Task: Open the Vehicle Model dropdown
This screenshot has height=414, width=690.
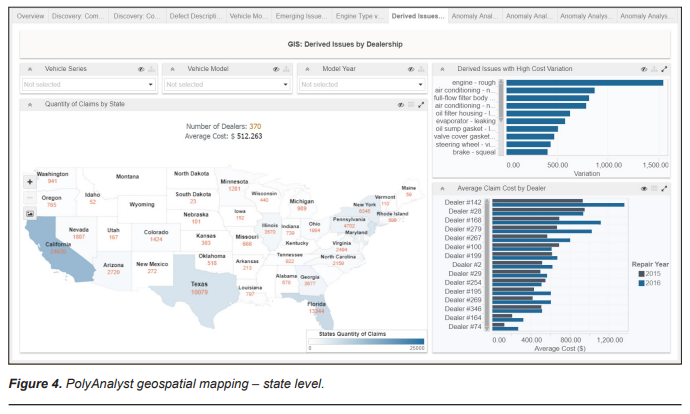Action: [227, 84]
